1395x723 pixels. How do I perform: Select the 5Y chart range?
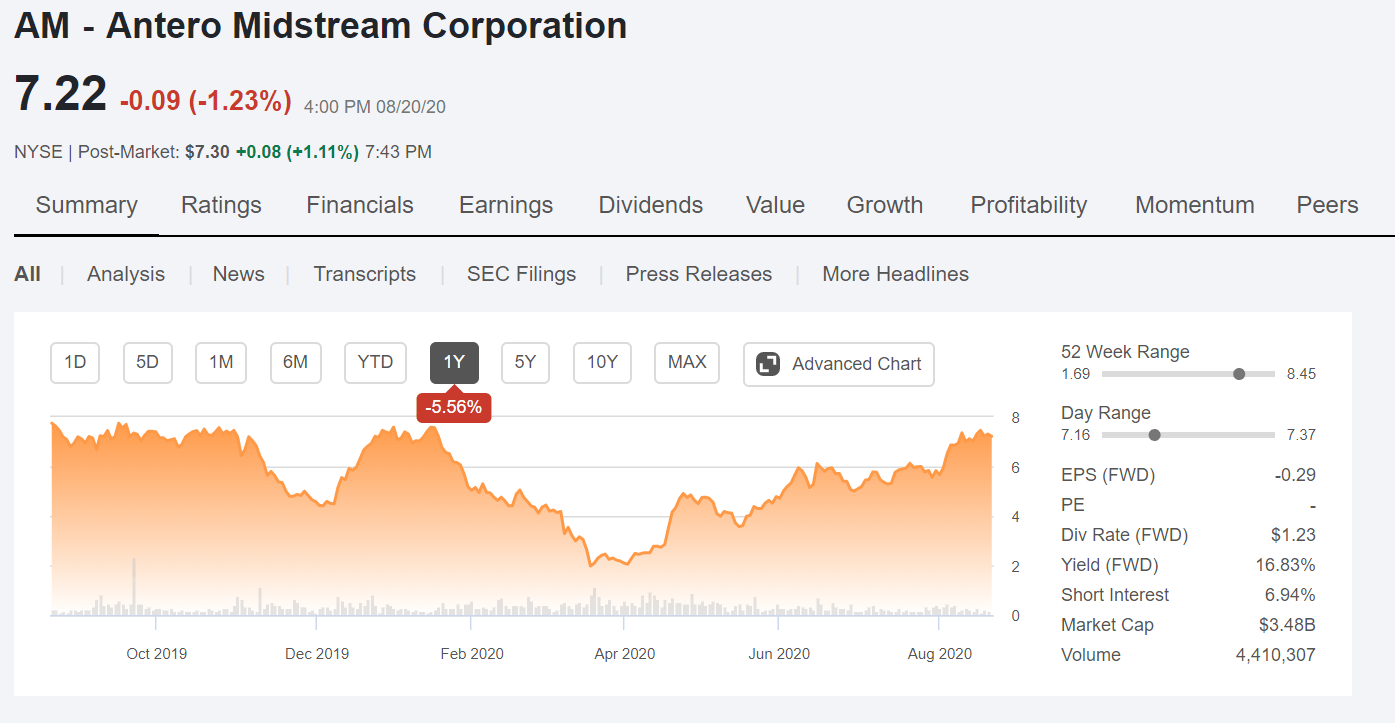525,363
